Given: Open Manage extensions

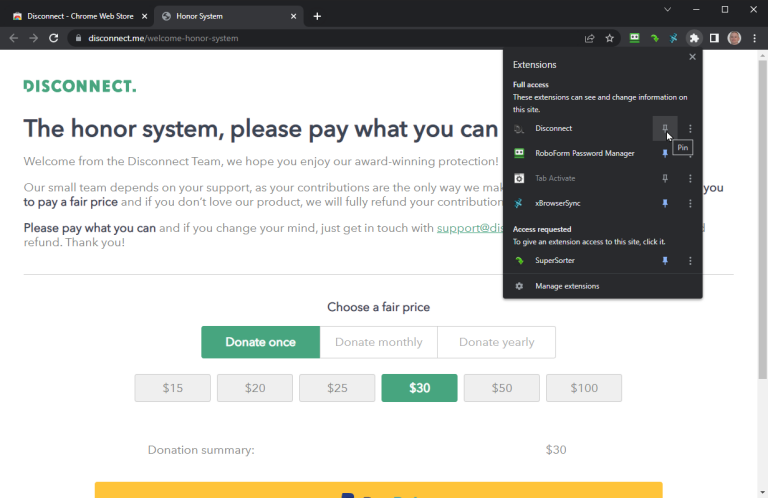Looking at the screenshot, I should pyautogui.click(x=567, y=286).
